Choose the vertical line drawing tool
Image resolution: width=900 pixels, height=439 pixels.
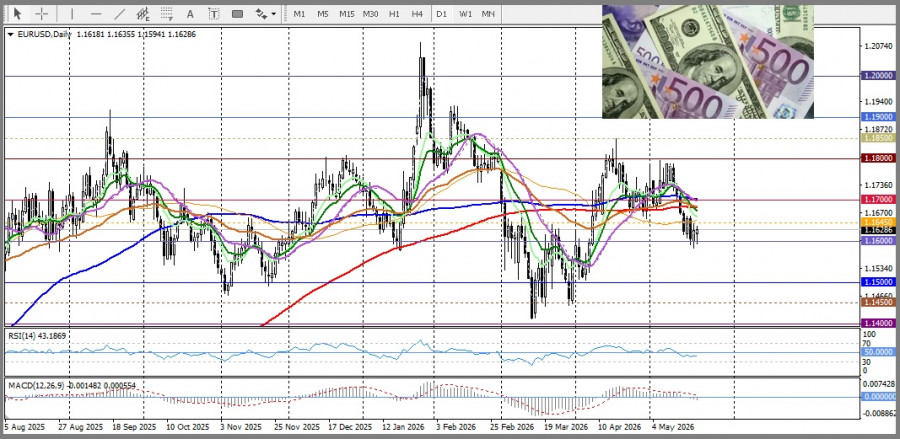(72, 13)
